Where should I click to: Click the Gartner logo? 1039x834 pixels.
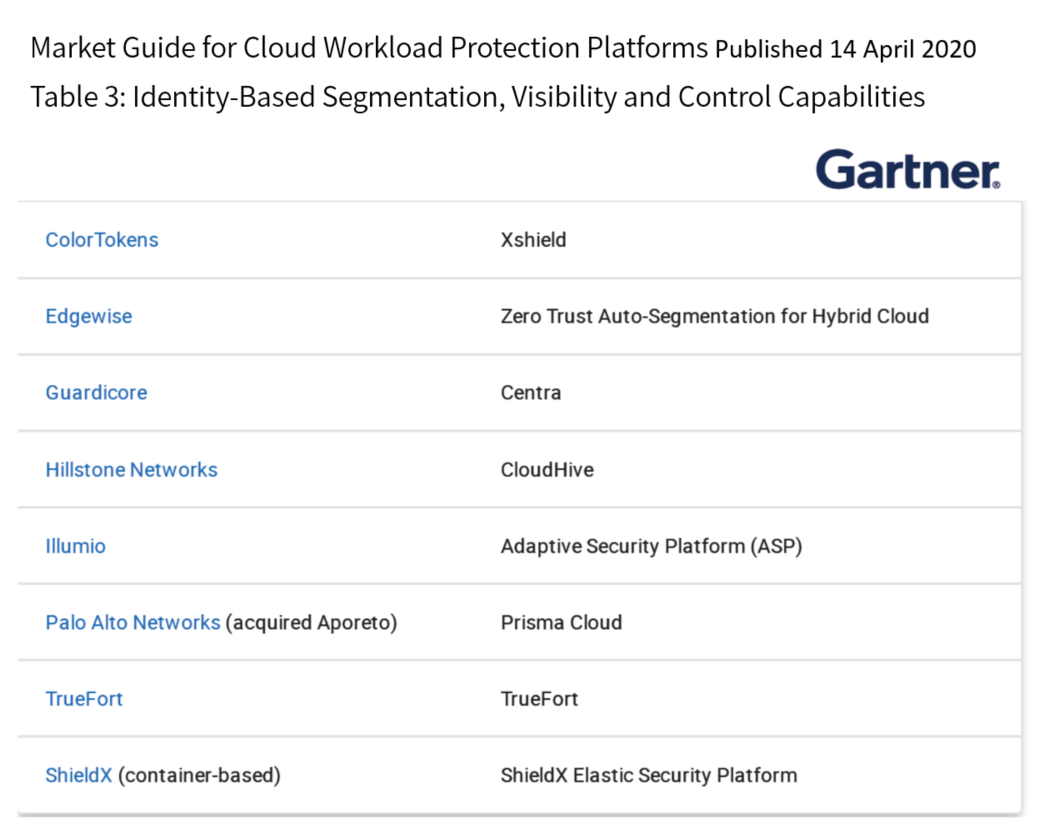[905, 168]
